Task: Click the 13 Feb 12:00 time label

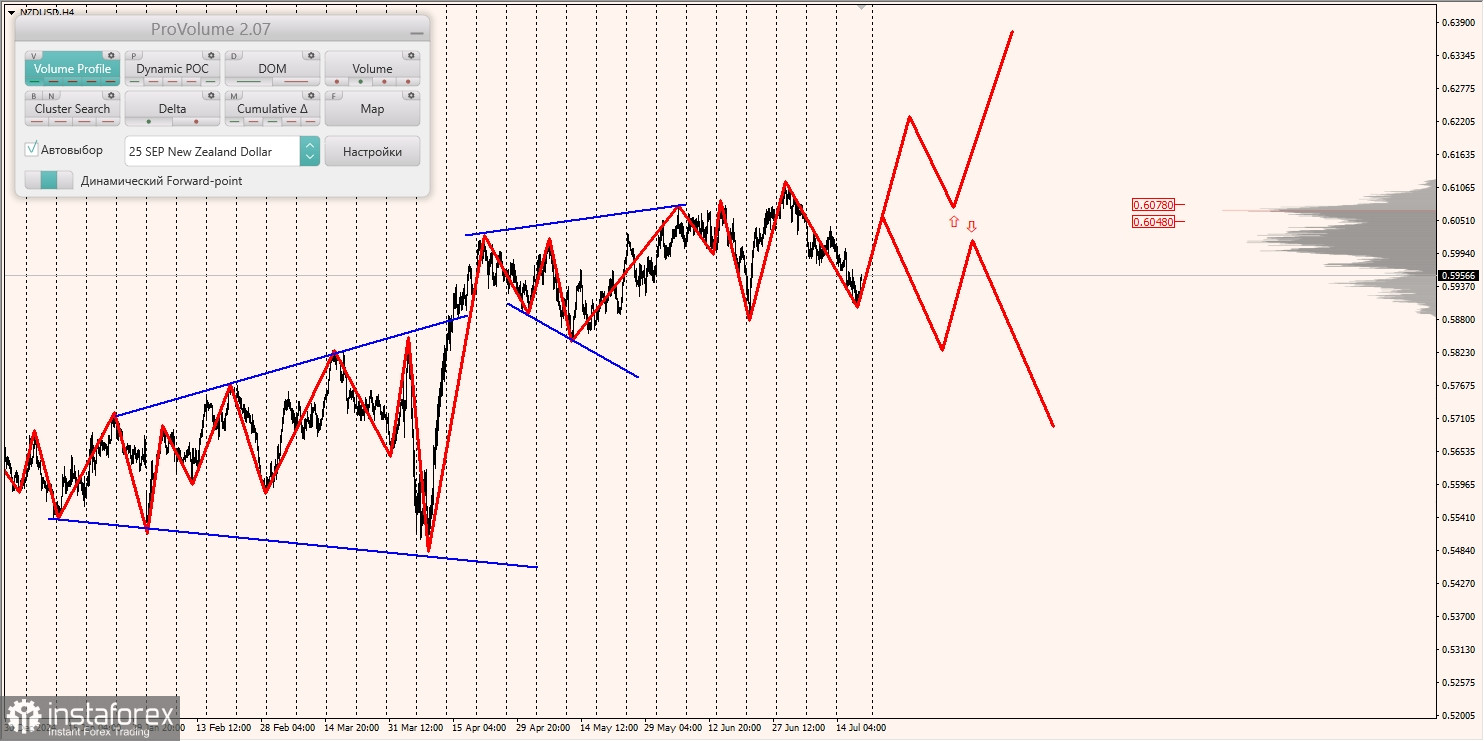Action: (x=223, y=728)
